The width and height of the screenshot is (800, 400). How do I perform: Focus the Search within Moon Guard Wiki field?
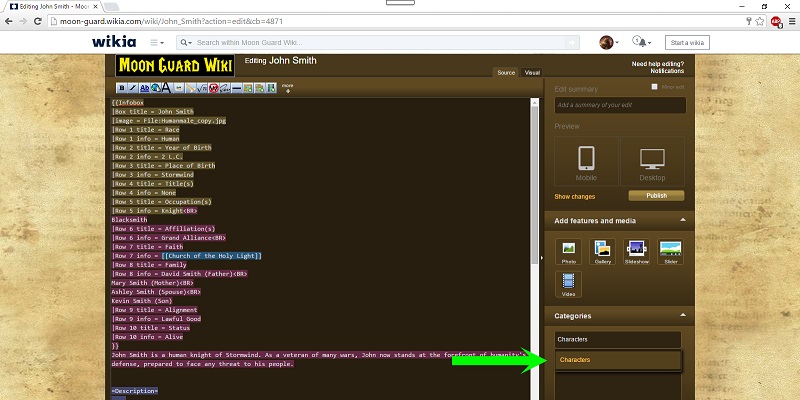point(380,42)
